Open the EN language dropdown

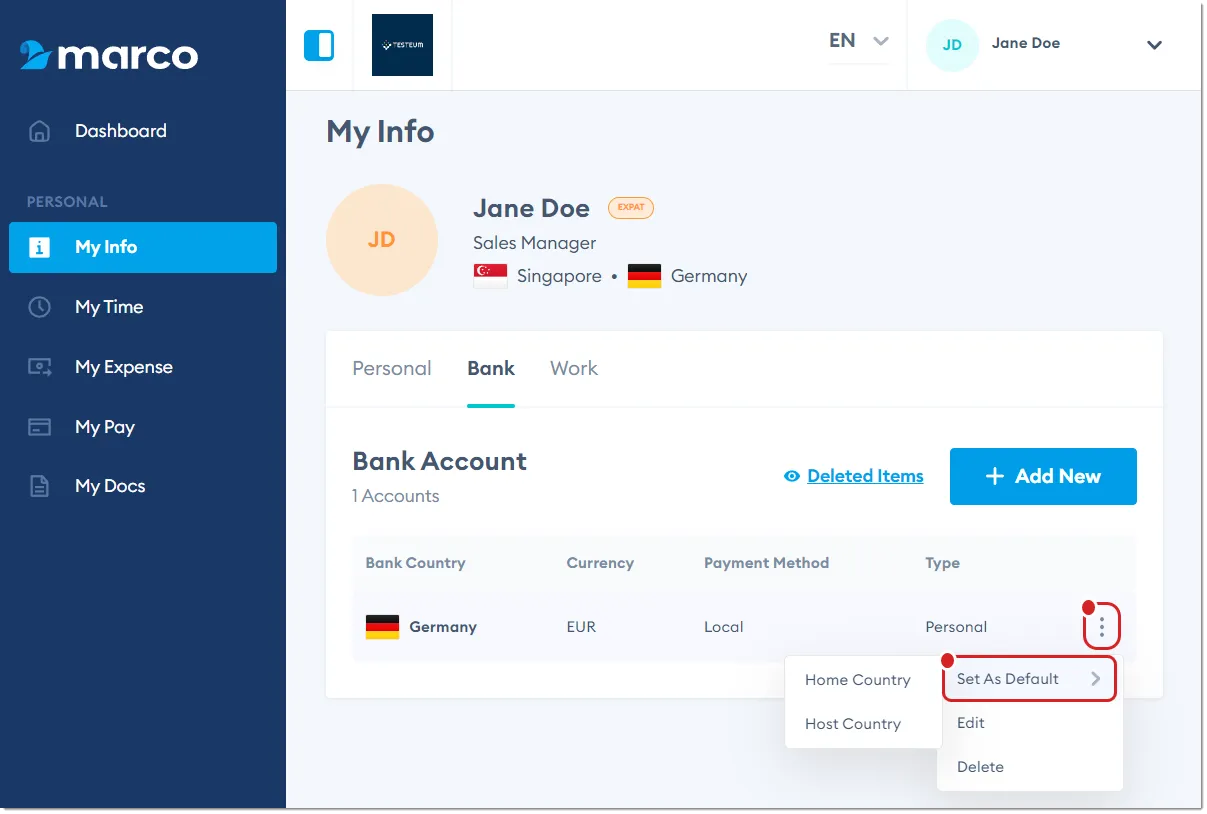[x=858, y=41]
